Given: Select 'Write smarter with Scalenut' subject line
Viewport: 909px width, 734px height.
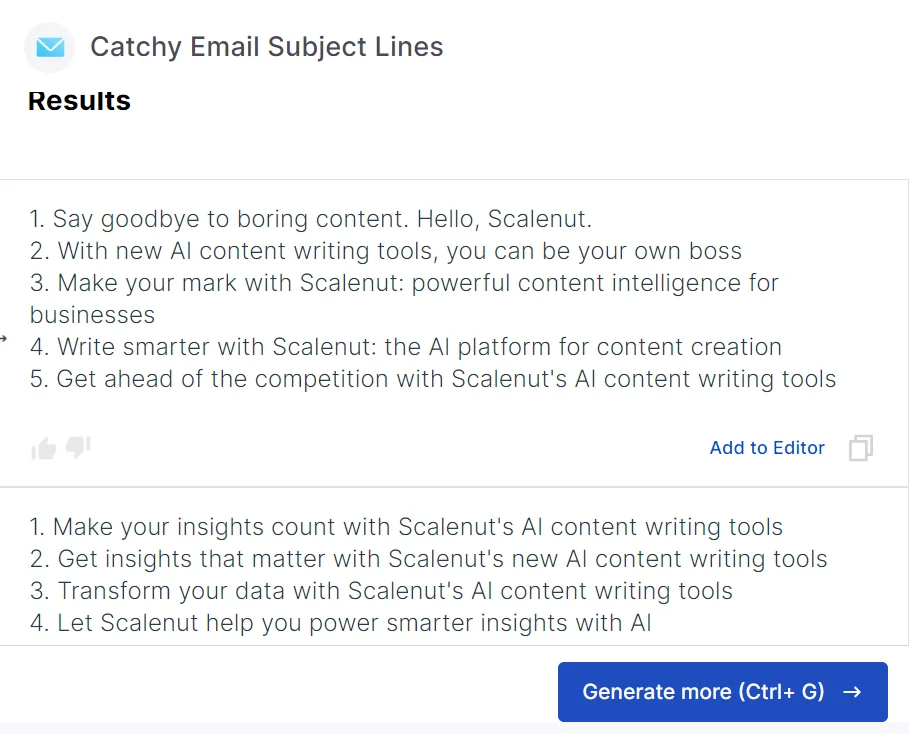Looking at the screenshot, I should pos(405,346).
